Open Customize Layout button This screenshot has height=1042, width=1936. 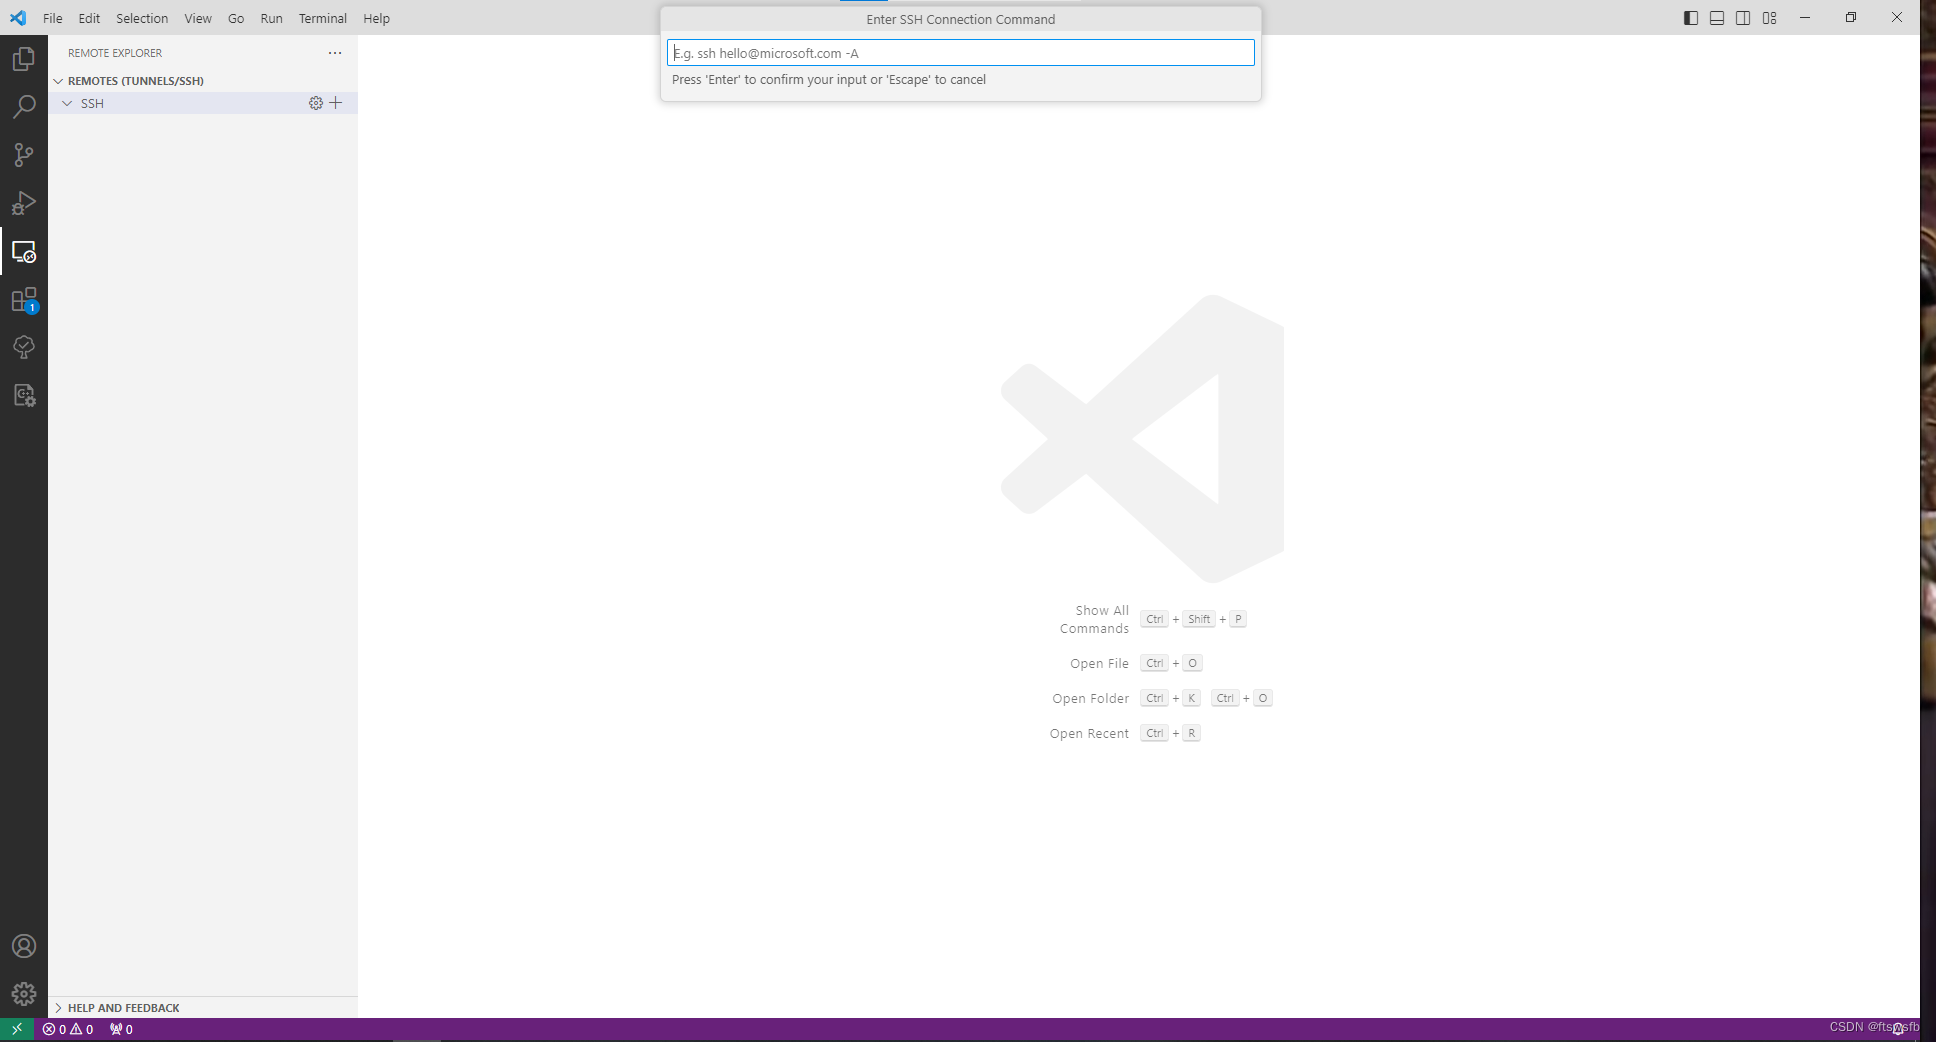tap(1770, 18)
